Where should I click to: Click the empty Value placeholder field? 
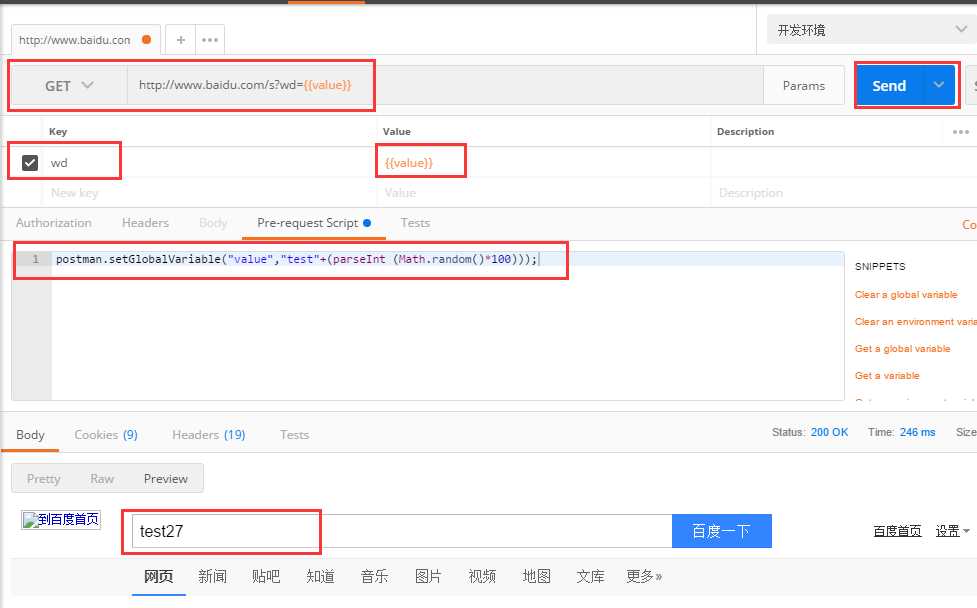tap(543, 193)
